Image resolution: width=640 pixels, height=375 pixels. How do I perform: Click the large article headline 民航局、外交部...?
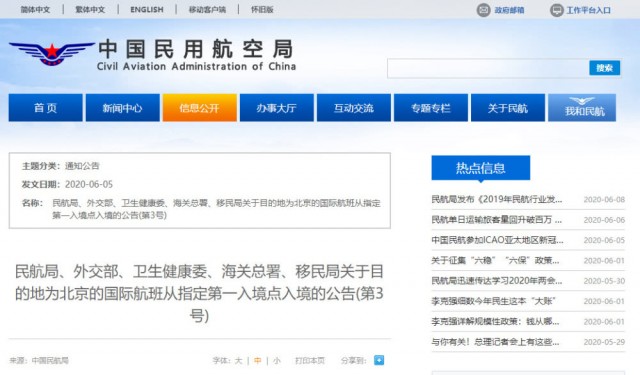(199, 293)
